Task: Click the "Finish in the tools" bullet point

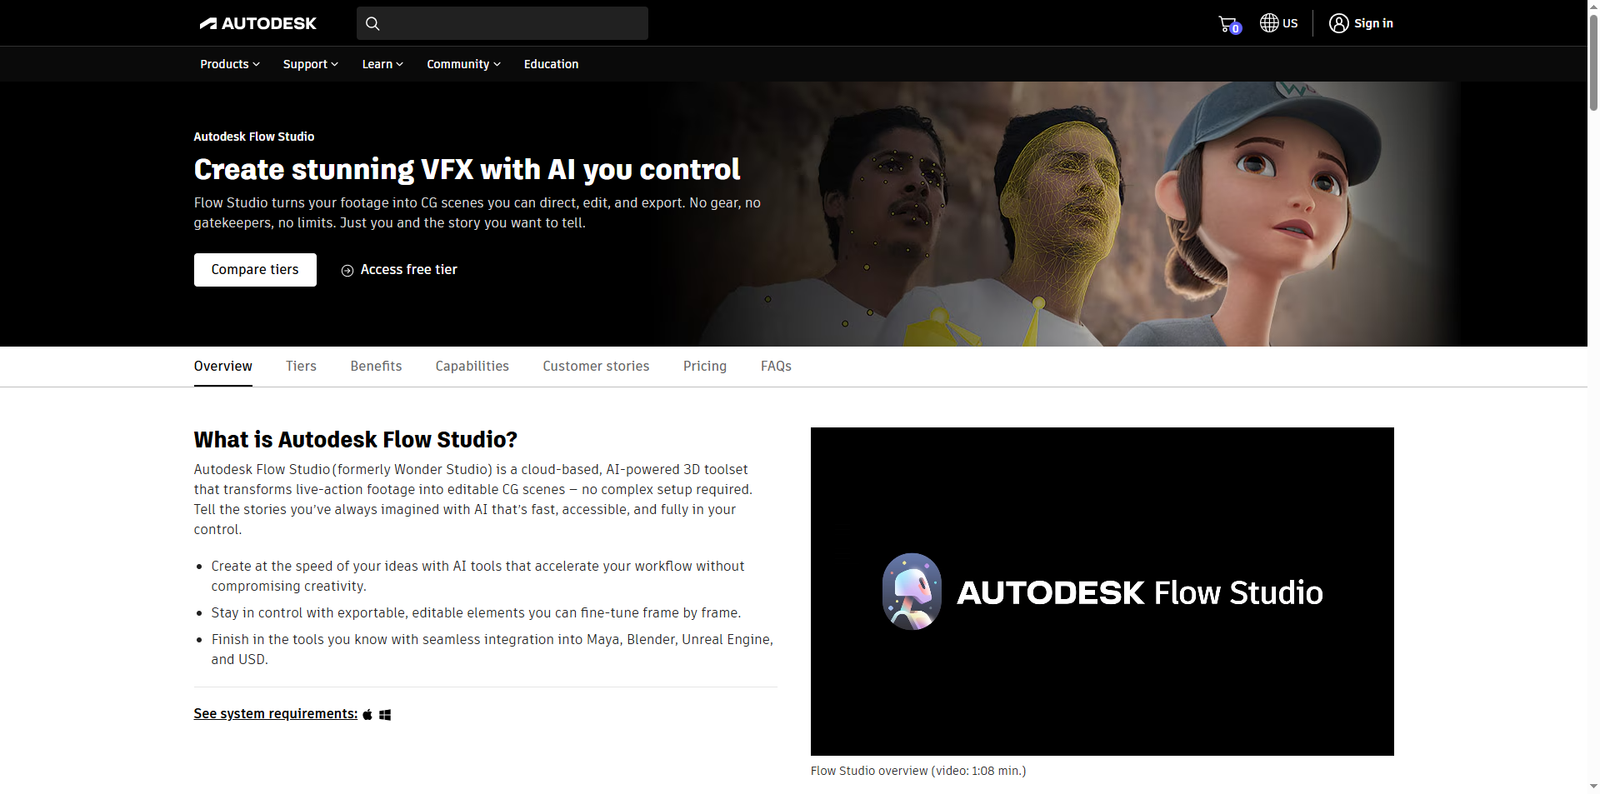Action: (x=492, y=649)
